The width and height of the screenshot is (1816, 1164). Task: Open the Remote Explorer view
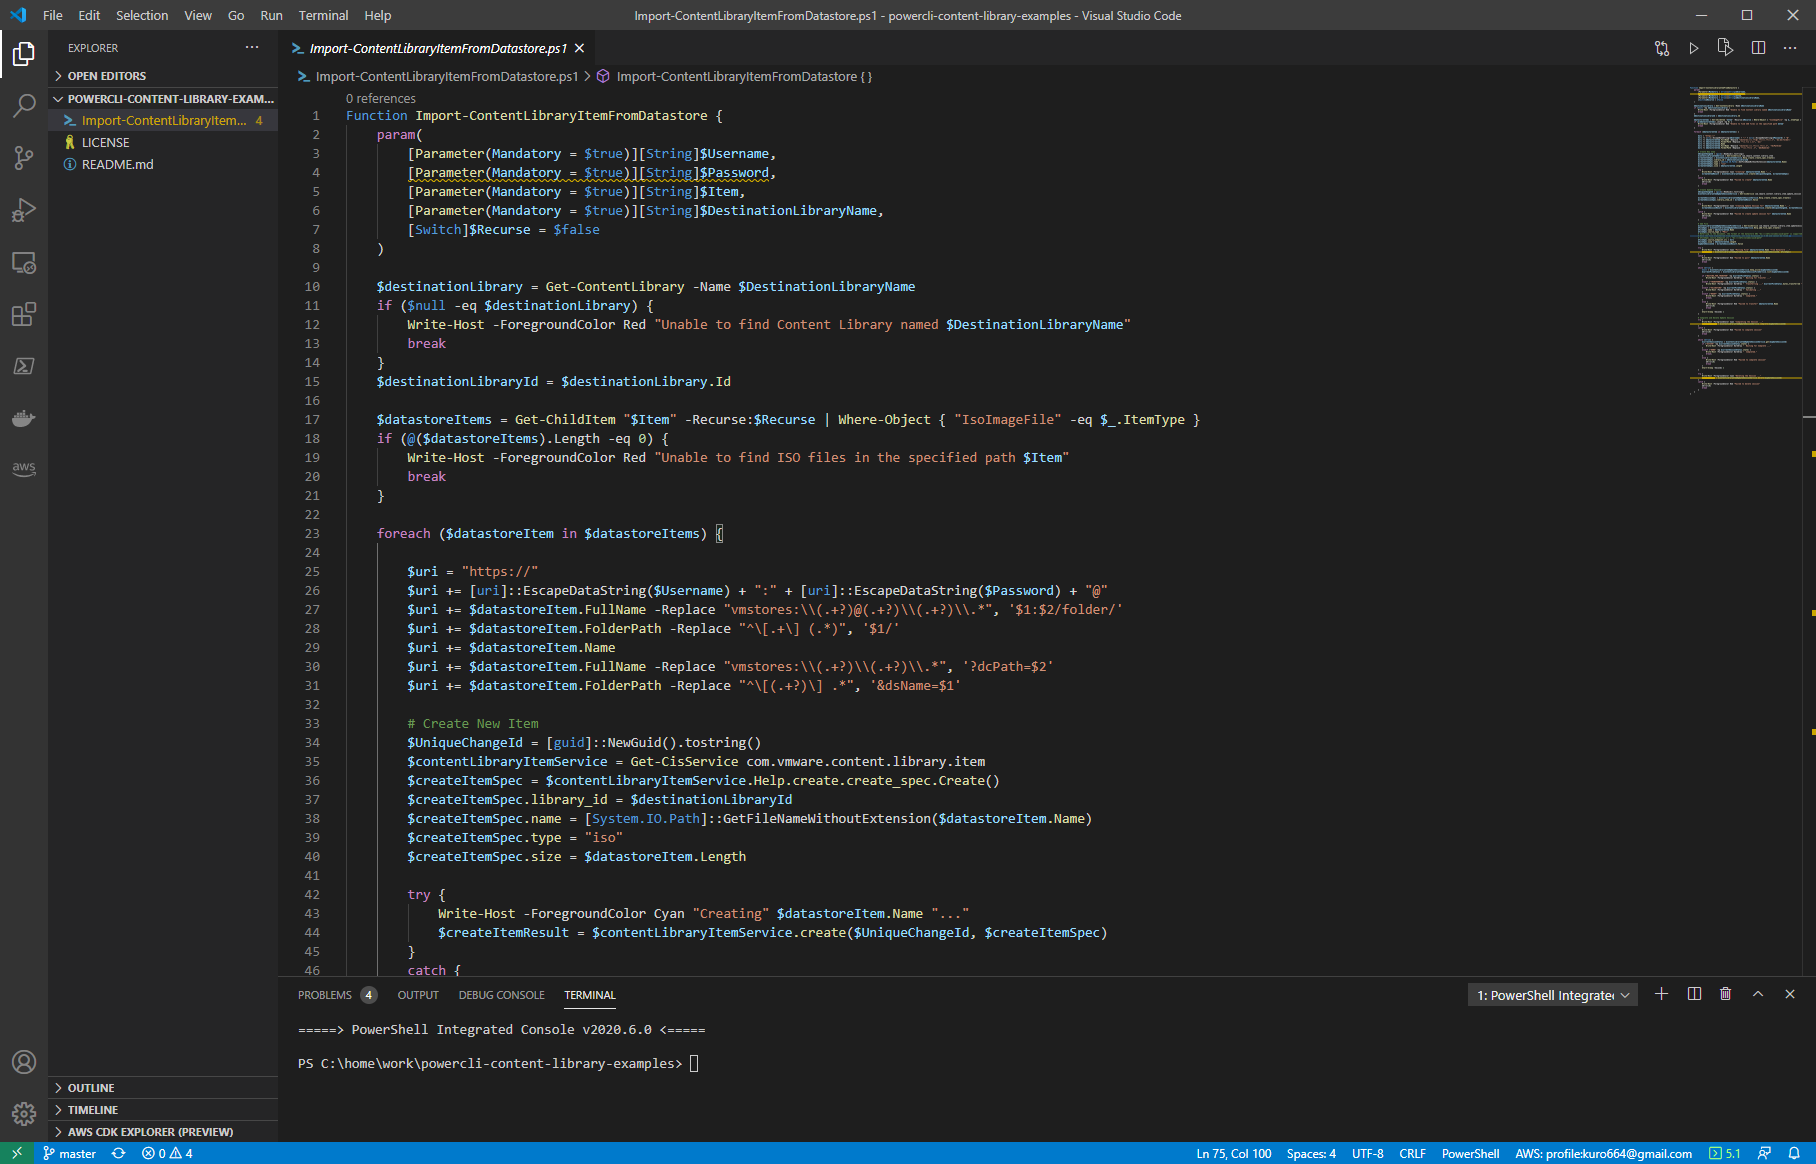[x=24, y=262]
